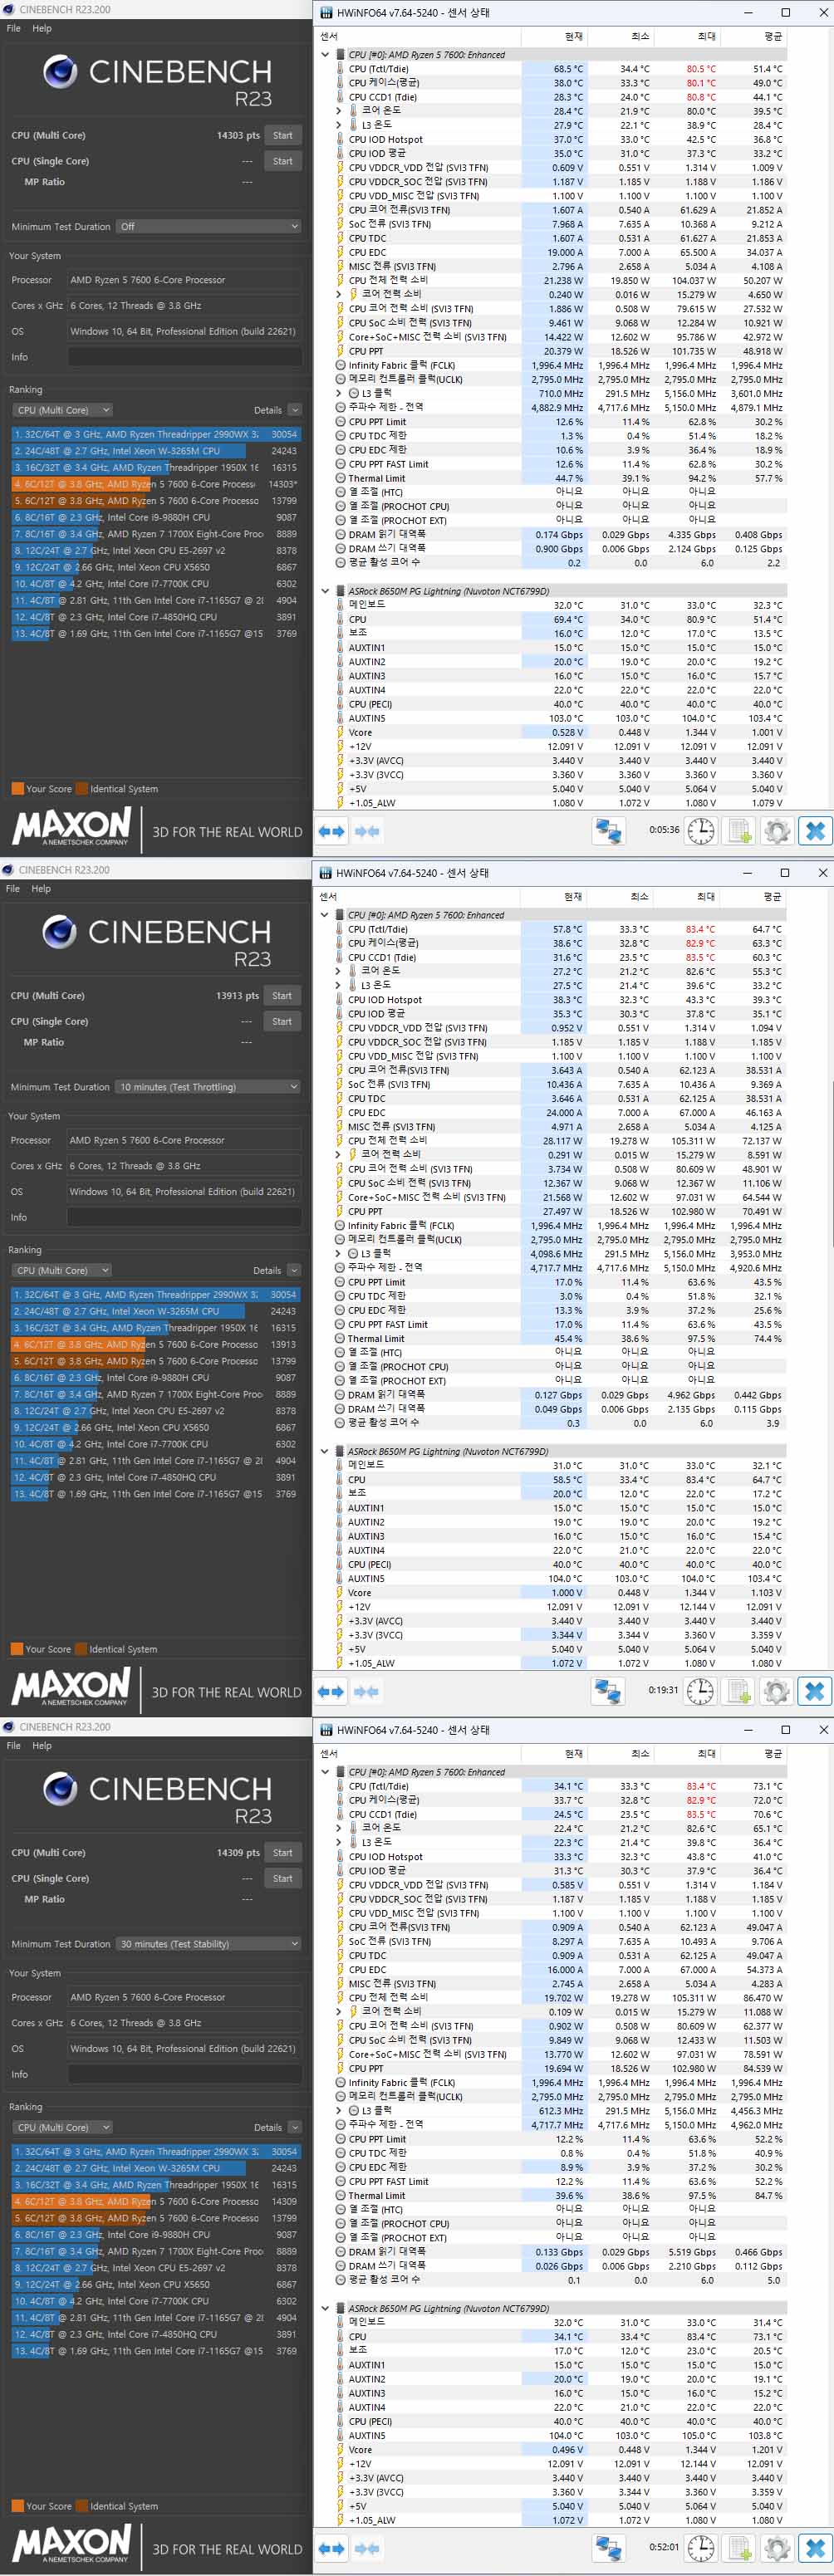
Task: Open remote network monitoring icon near 0:05:36
Action: click(609, 831)
